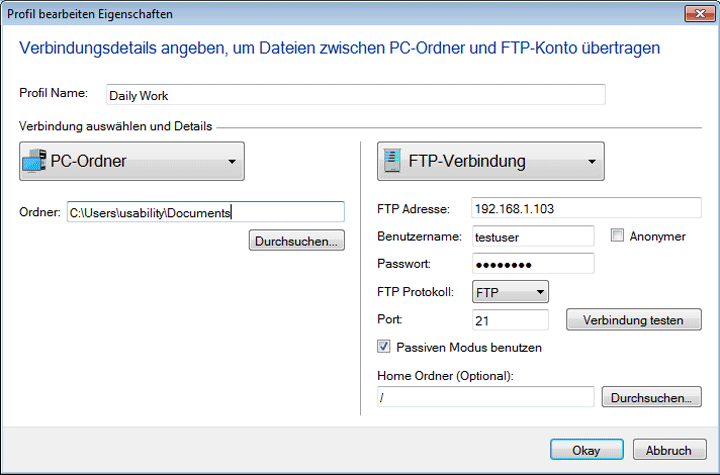Click Durchsuchen under the Ordner field
This screenshot has height=475, width=720.
tap(297, 240)
